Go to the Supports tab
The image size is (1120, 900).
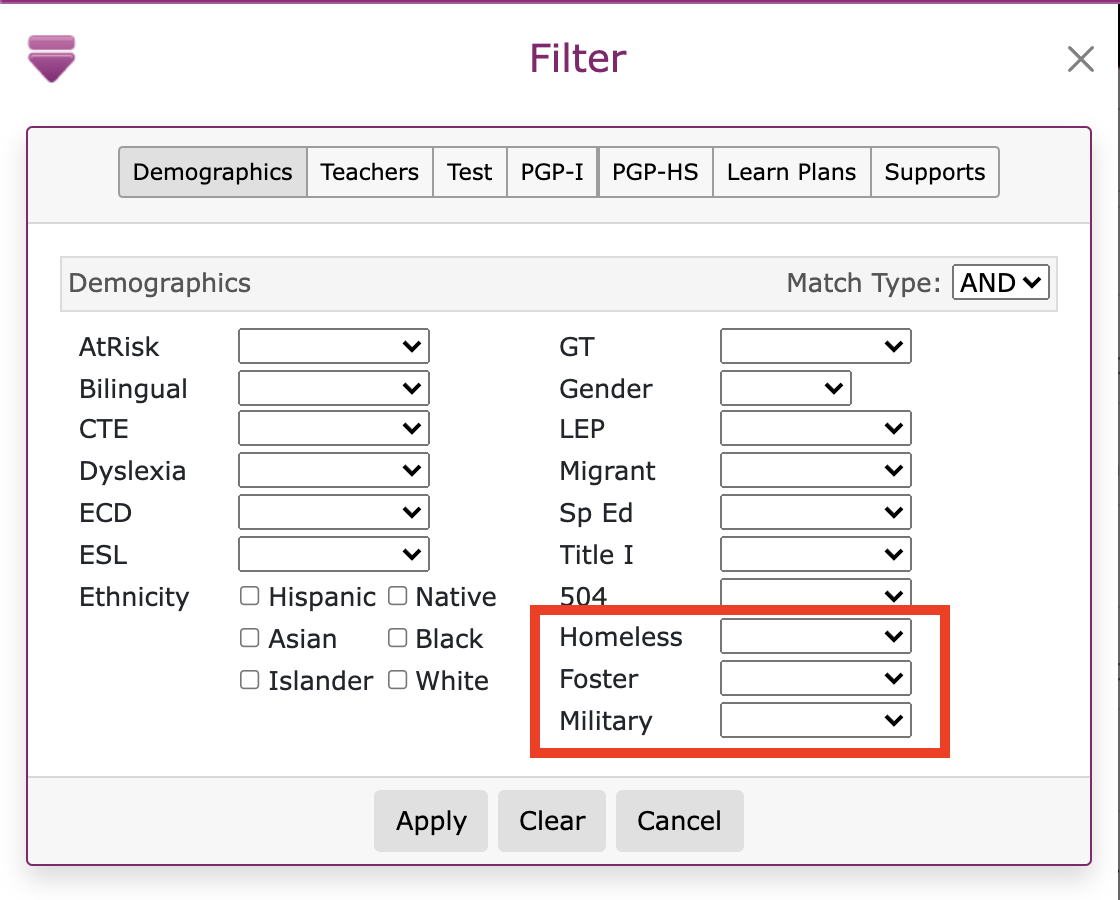point(934,172)
